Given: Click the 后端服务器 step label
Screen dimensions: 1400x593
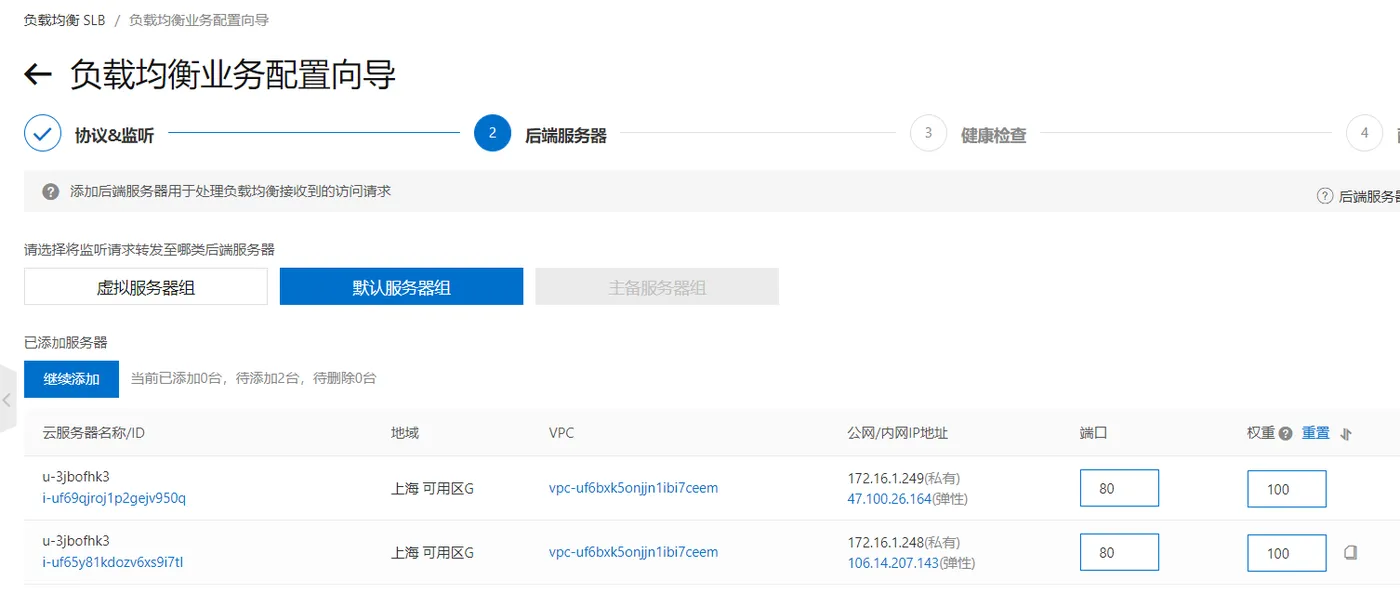Looking at the screenshot, I should 566,136.
